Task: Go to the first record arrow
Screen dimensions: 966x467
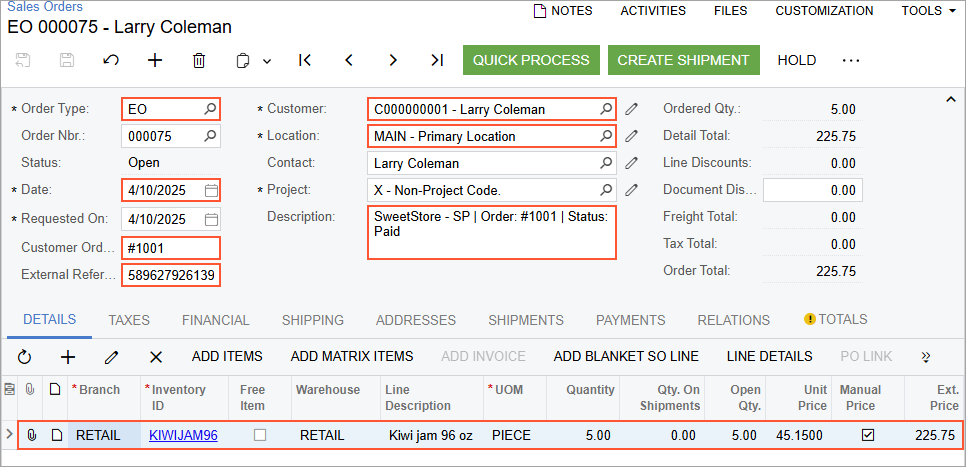Action: pos(305,60)
